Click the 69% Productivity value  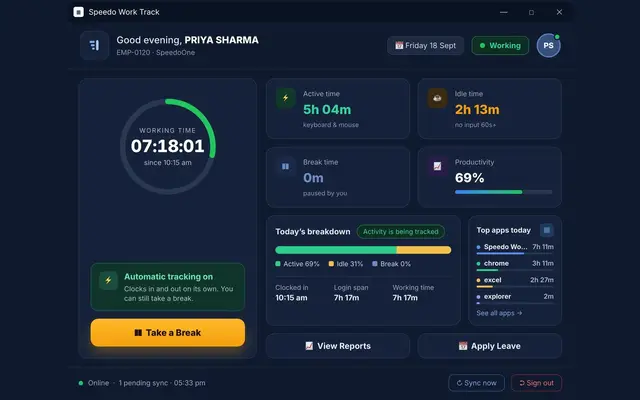point(469,178)
